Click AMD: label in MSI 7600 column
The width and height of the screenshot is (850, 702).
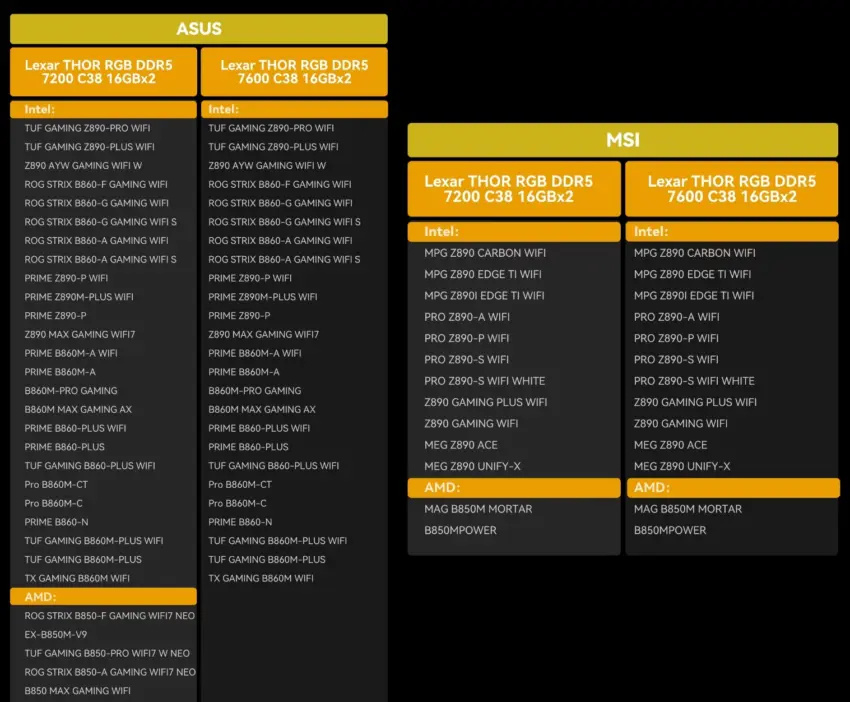652,487
